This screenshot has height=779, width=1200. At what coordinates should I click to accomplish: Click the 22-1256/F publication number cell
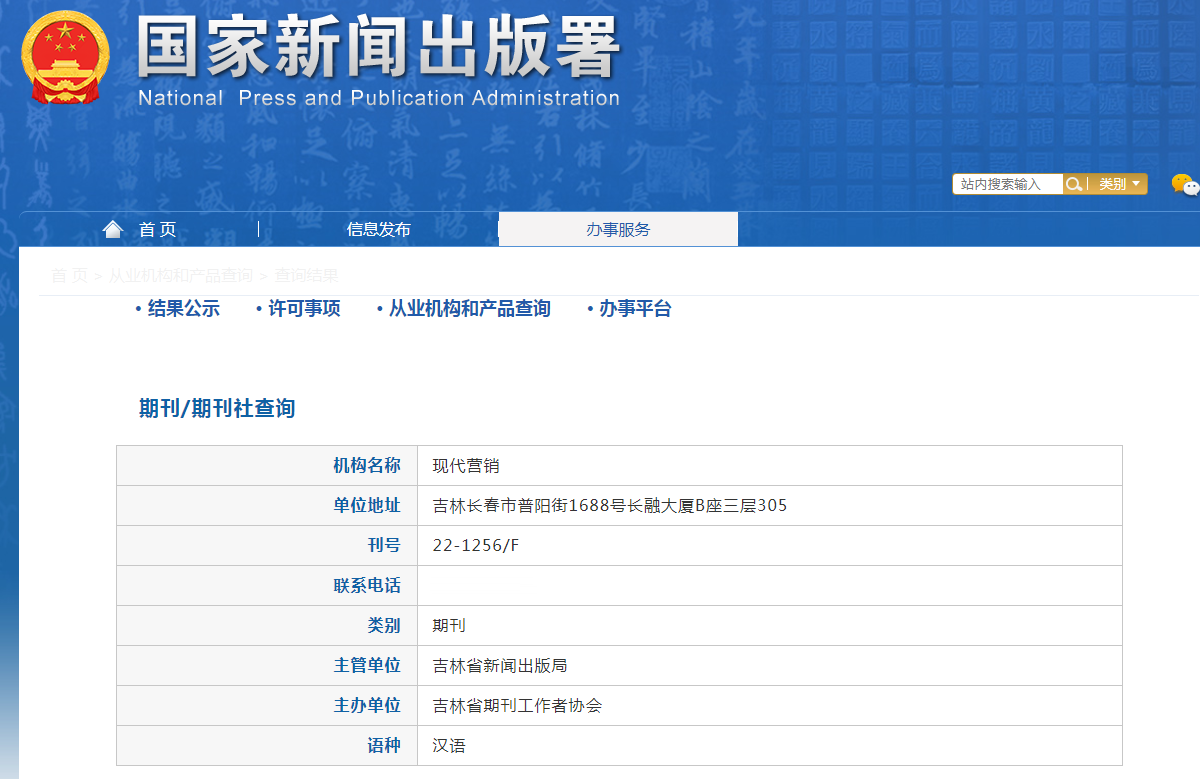pyautogui.click(x=476, y=546)
